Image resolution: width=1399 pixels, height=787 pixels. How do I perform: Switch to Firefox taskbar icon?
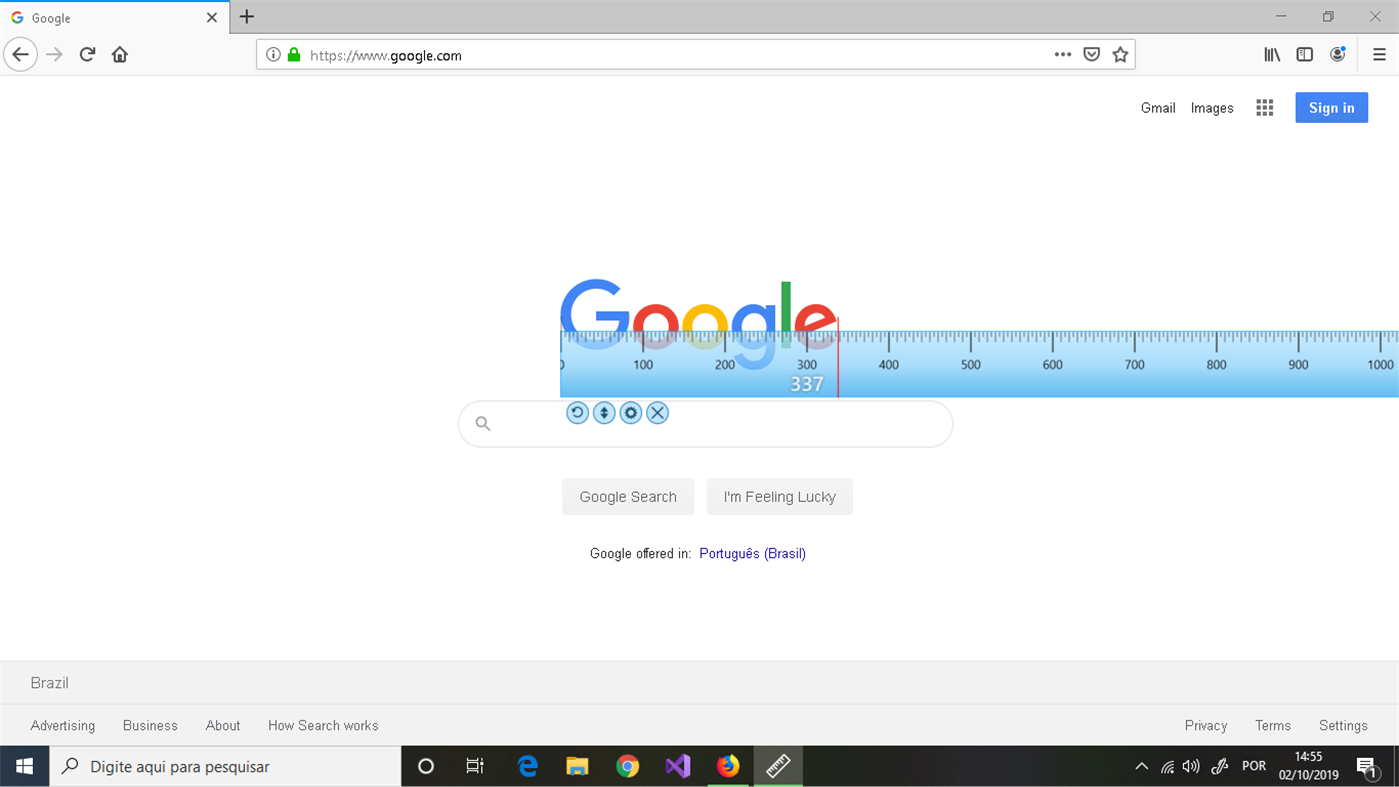[x=728, y=767]
